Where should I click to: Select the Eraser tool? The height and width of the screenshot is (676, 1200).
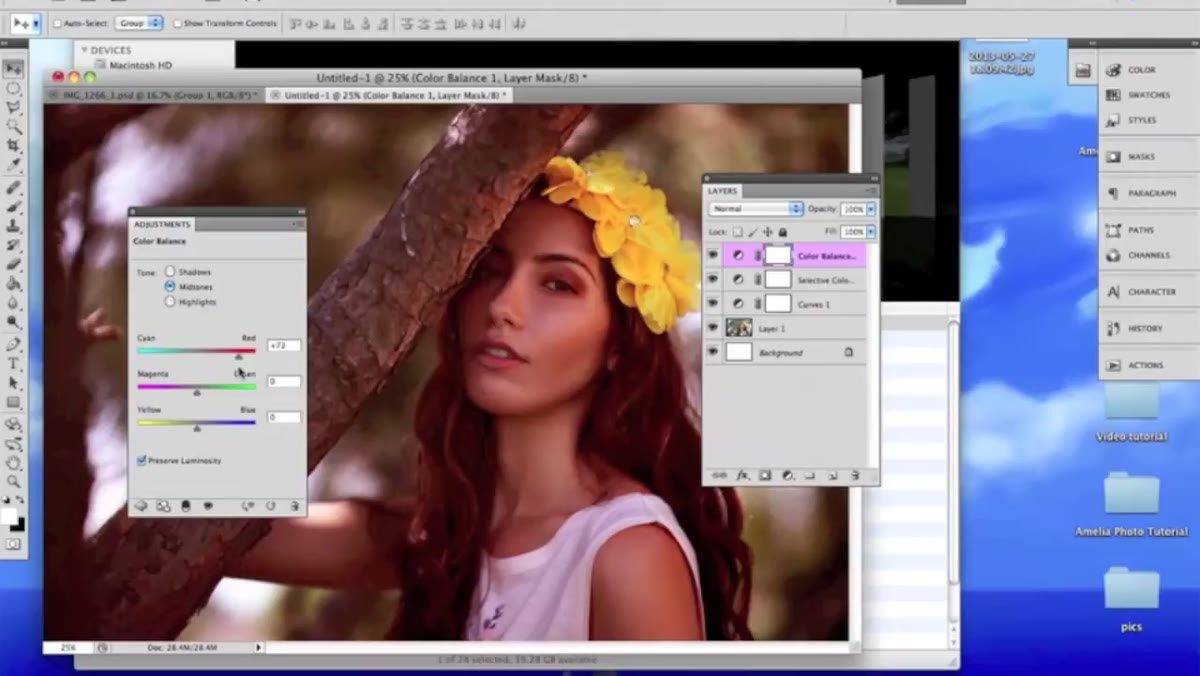[13, 265]
